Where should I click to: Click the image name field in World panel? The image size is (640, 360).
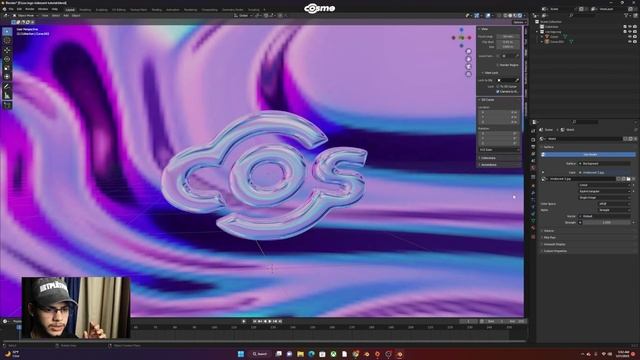click(x=582, y=179)
